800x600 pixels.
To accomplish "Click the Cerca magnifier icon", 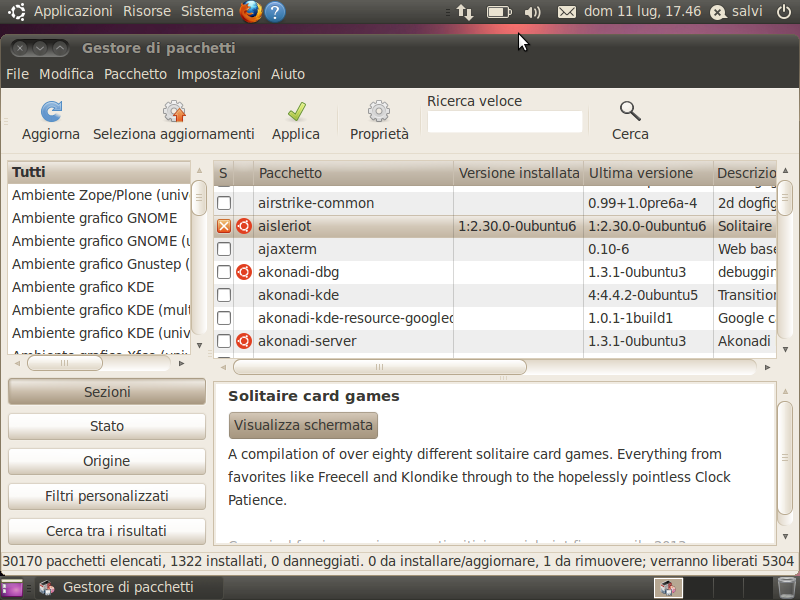I will (x=630, y=111).
